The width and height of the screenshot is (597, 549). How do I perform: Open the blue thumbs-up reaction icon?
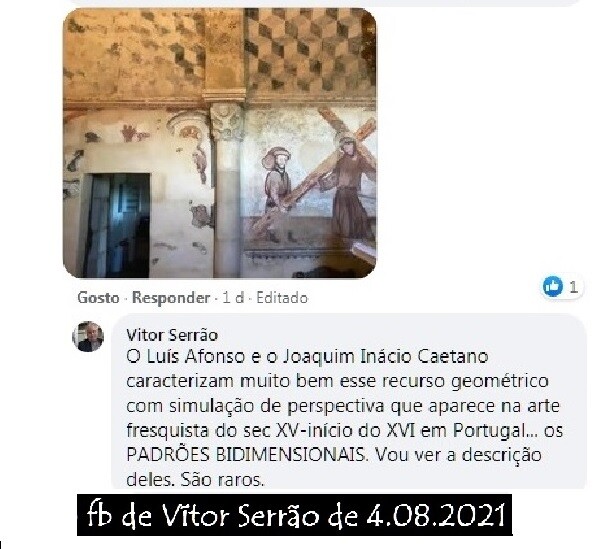click(x=552, y=286)
